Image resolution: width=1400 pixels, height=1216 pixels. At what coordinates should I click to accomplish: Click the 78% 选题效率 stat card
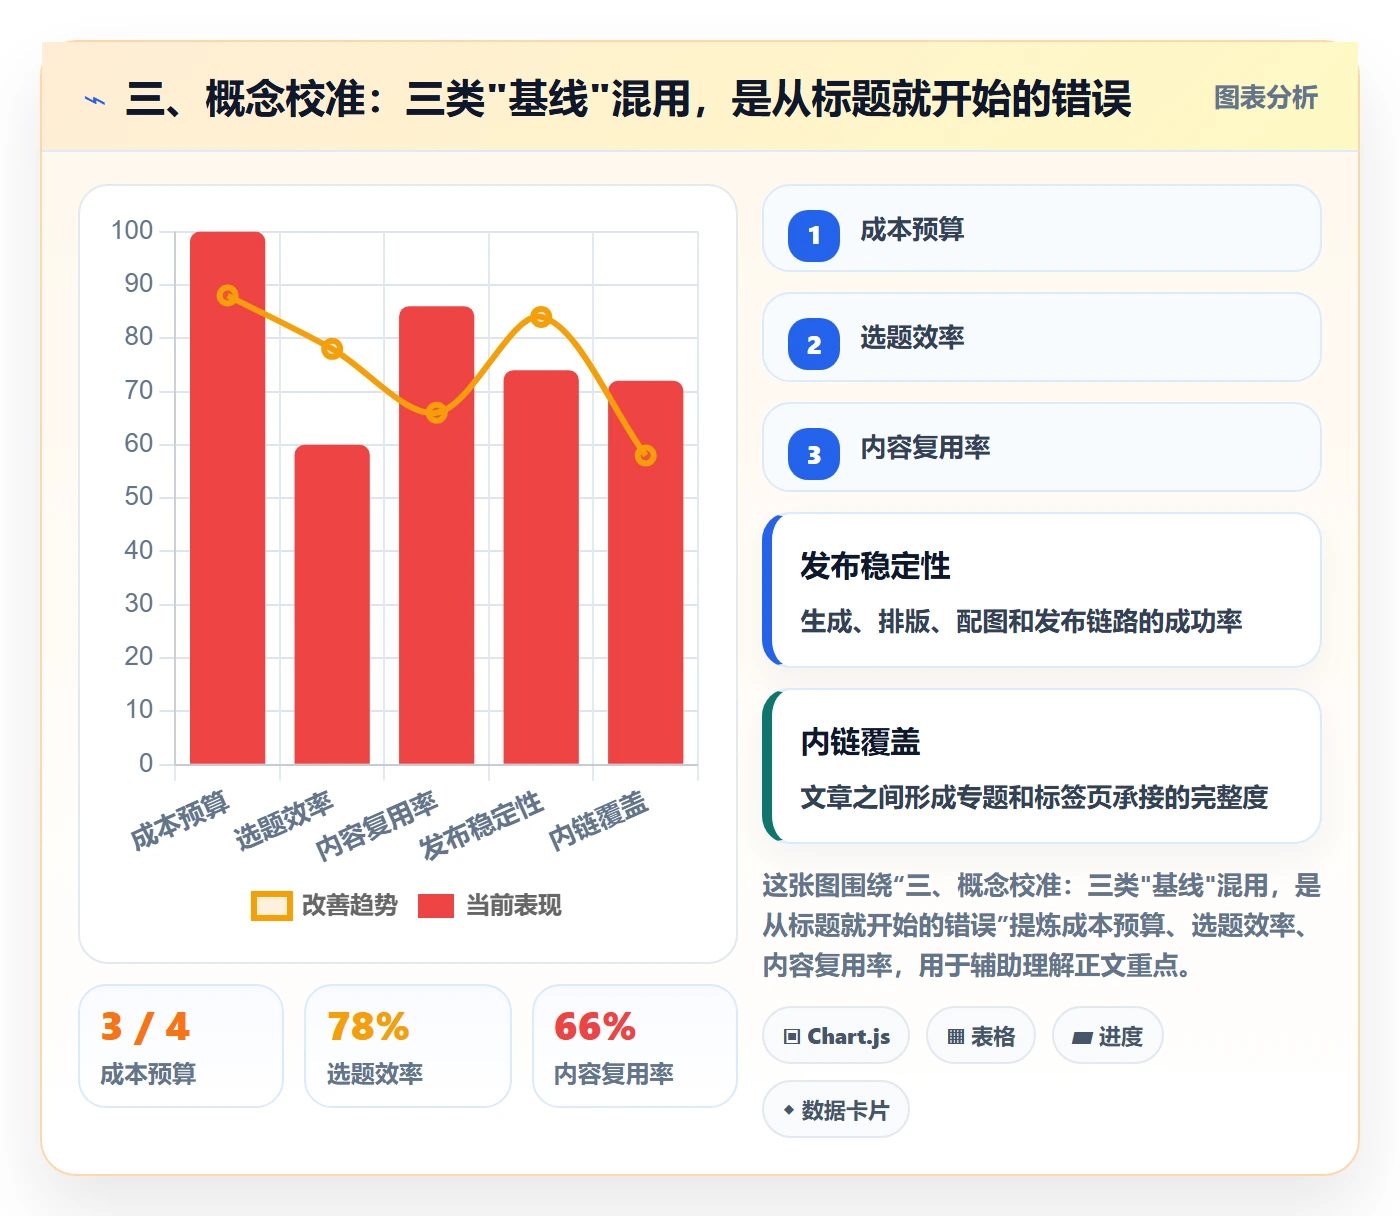[x=408, y=1046]
